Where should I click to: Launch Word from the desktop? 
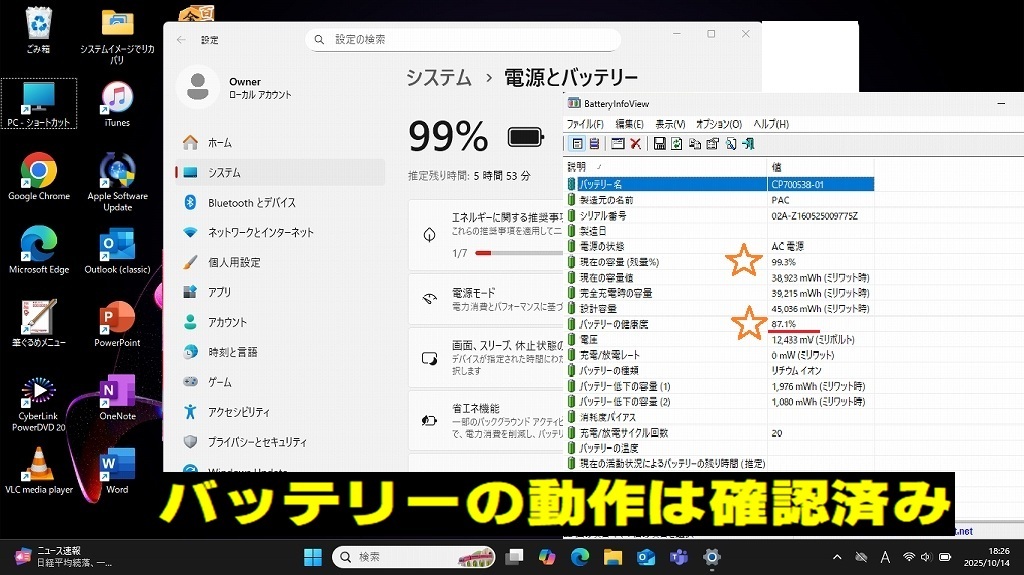pos(118,470)
